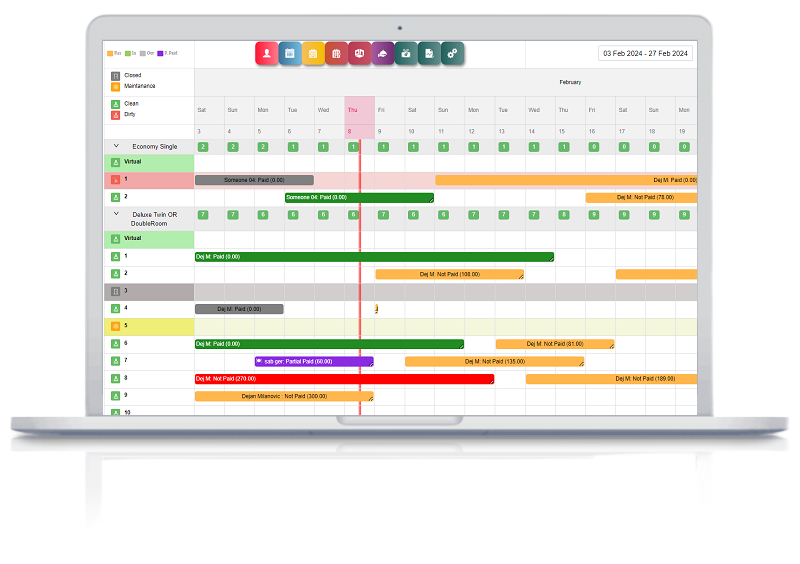Screen dimensions: 800x564
Task: Click the purple sab ger: Partial Paid booking bar
Action: [314, 362]
